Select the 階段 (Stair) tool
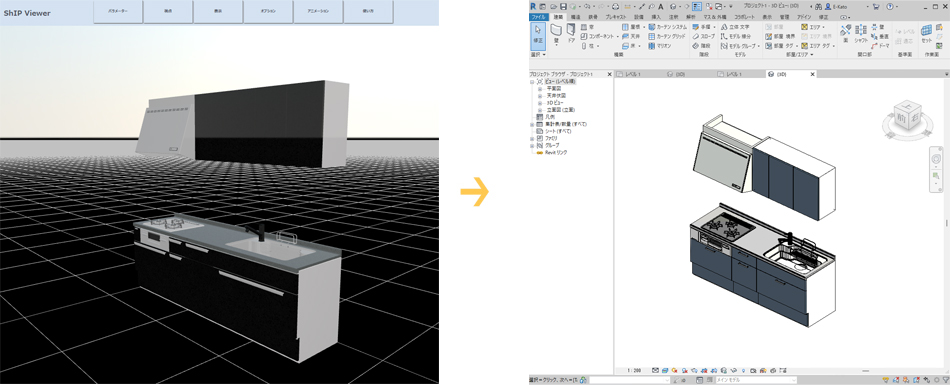This screenshot has width=950, height=385. (701, 45)
